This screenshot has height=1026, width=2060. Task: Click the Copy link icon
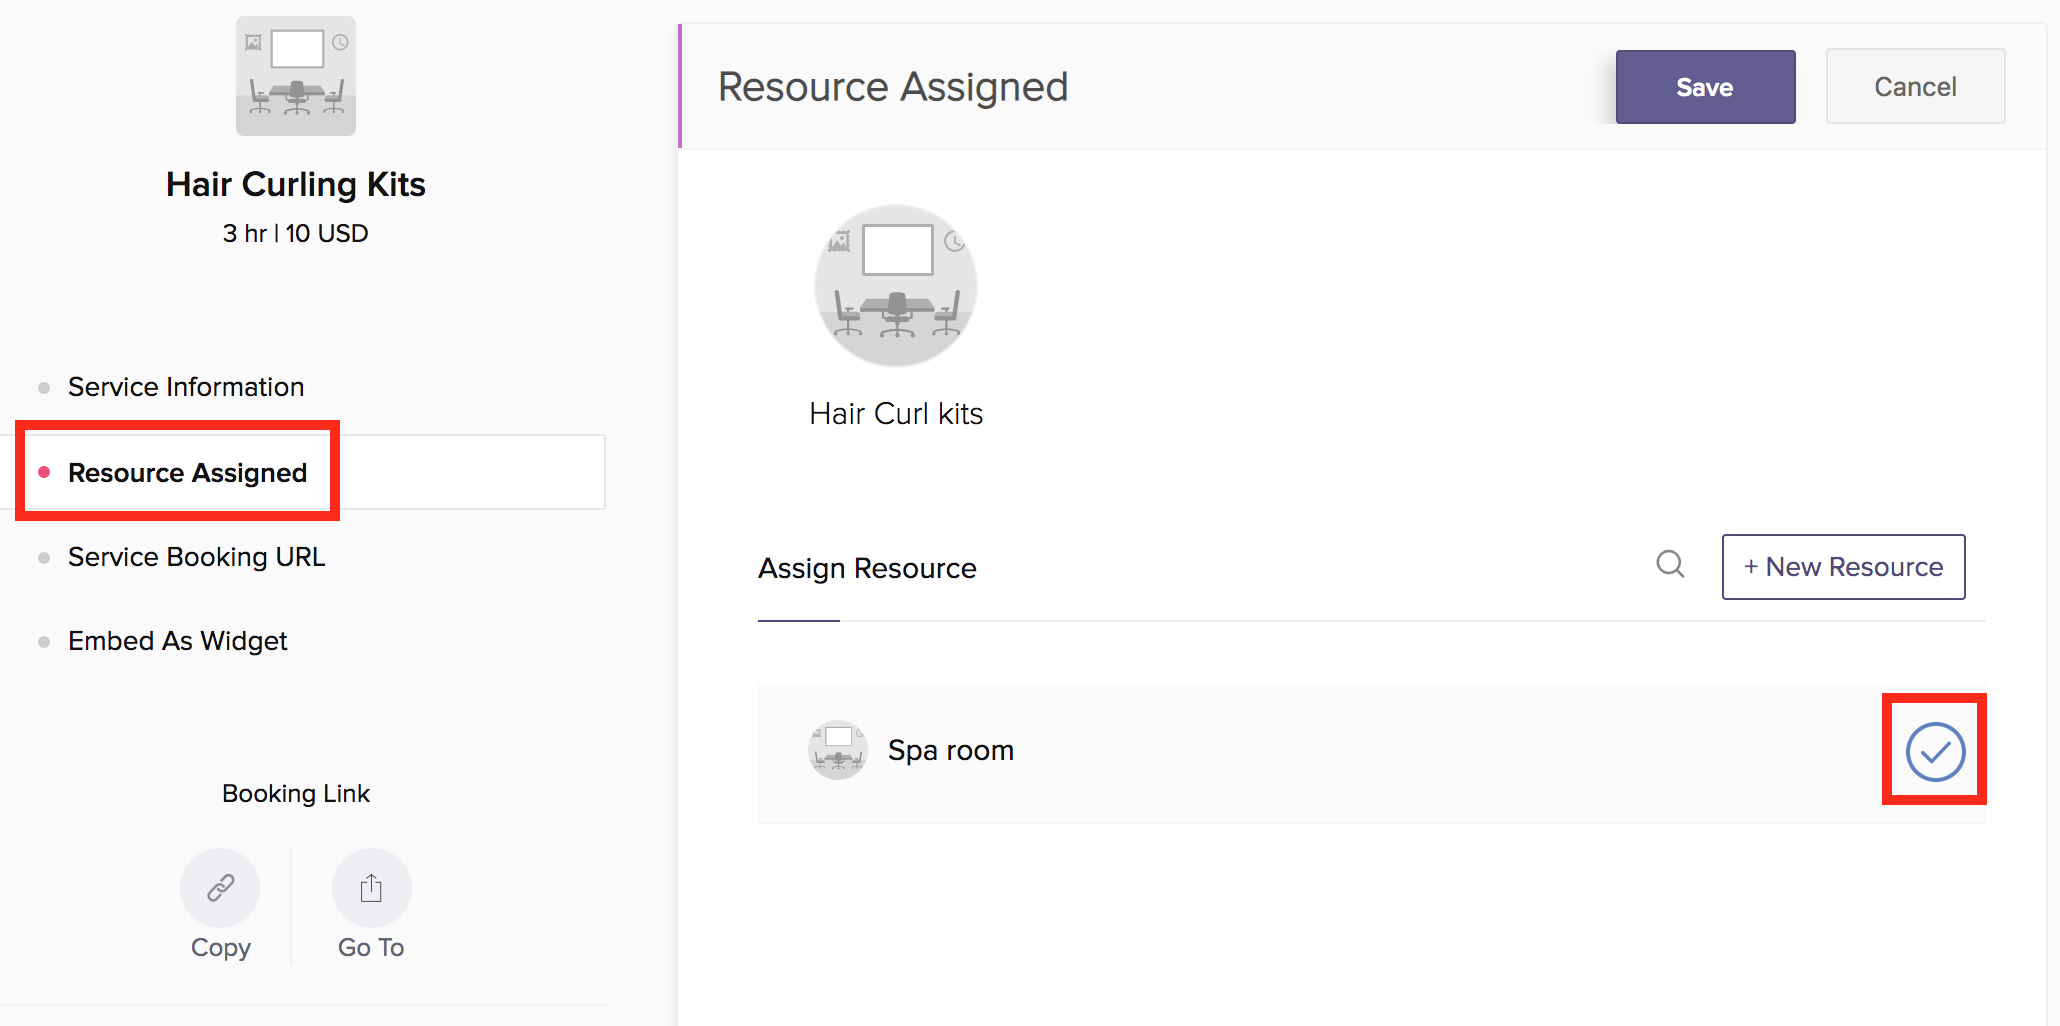tap(220, 888)
